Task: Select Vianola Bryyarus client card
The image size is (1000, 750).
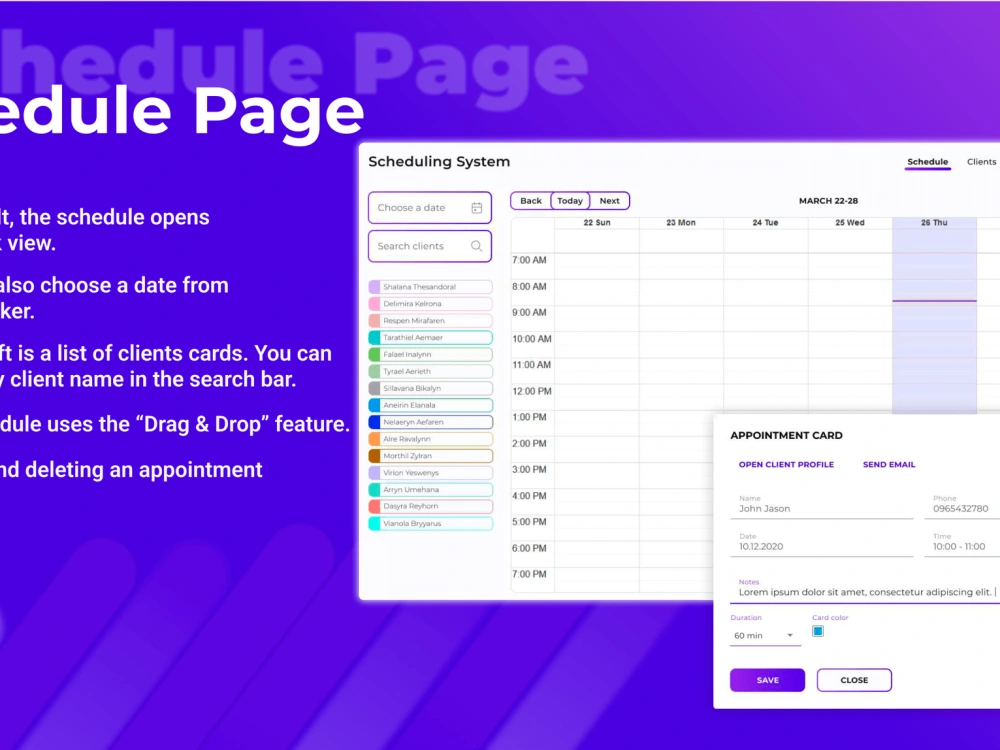Action: [x=430, y=524]
